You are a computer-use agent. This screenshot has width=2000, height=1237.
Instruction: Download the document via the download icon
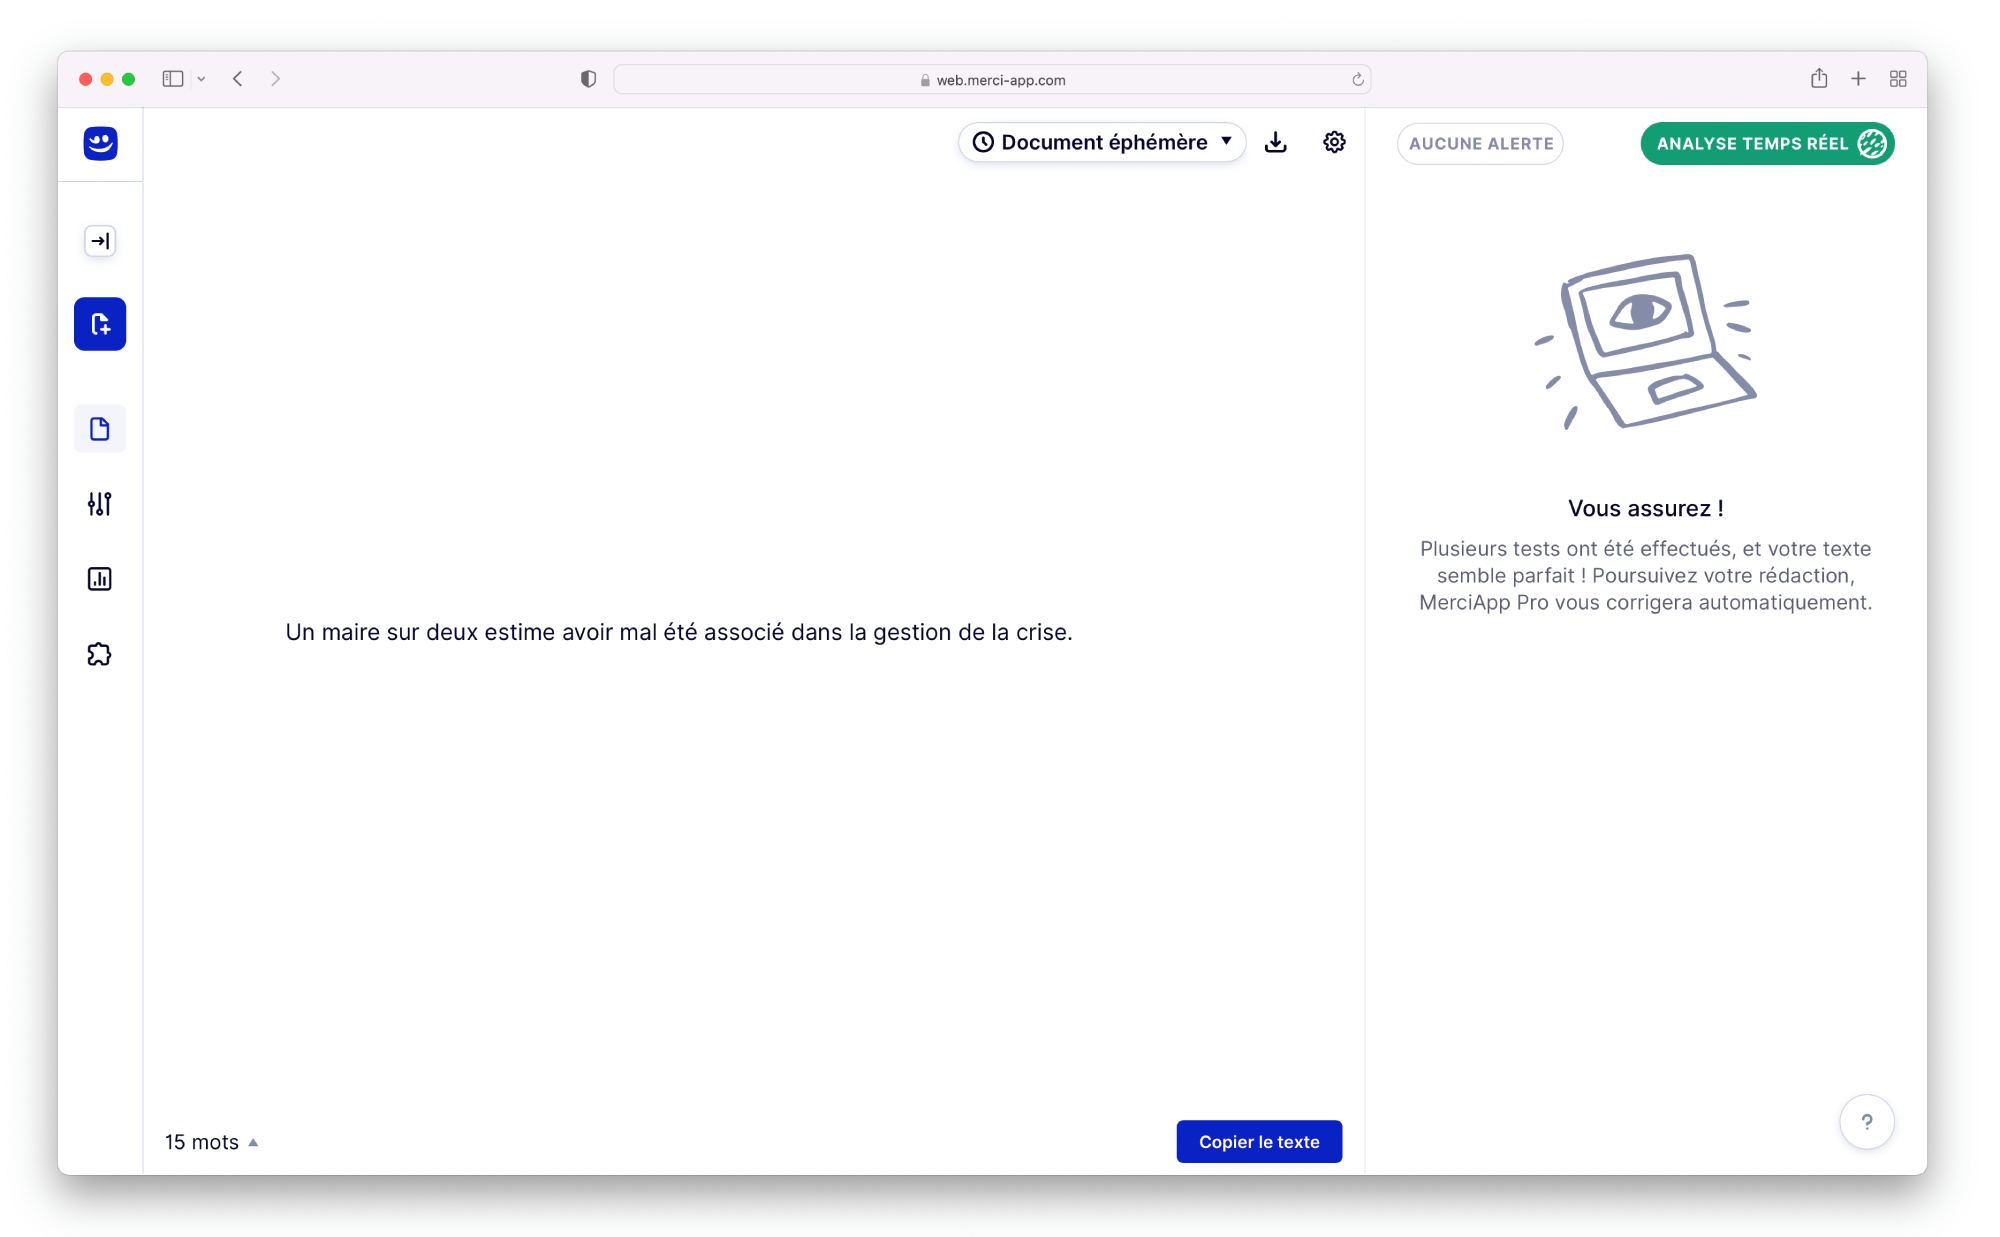1277,142
